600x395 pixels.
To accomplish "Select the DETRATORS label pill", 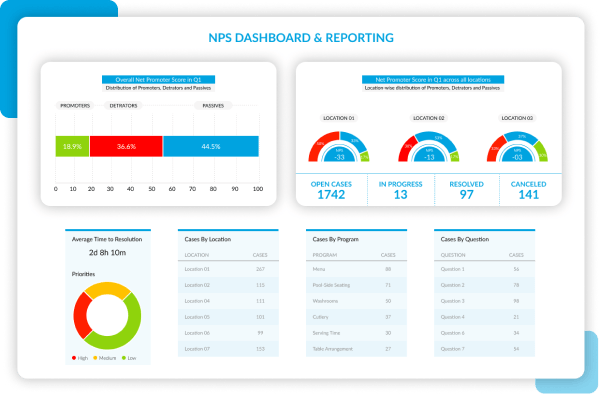I will (x=123, y=106).
